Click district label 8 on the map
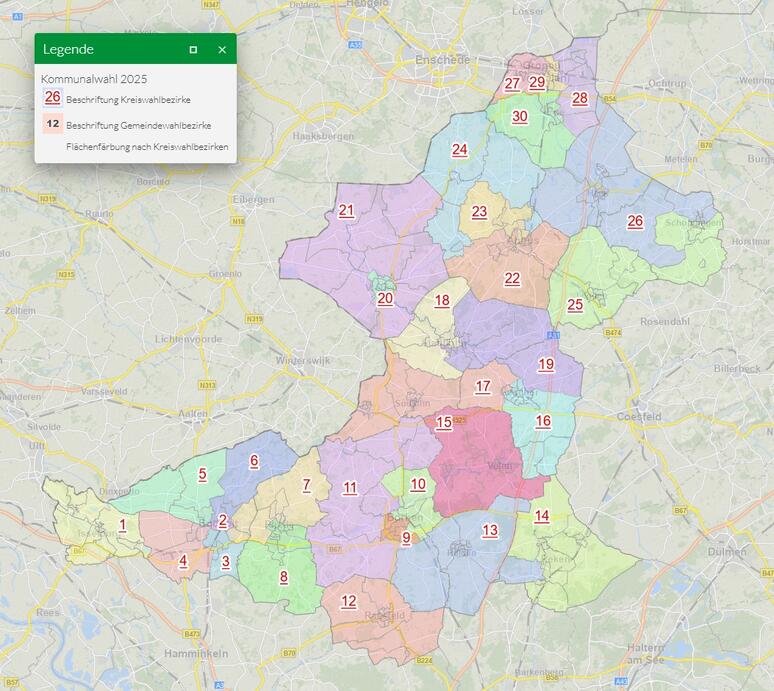 coord(284,576)
